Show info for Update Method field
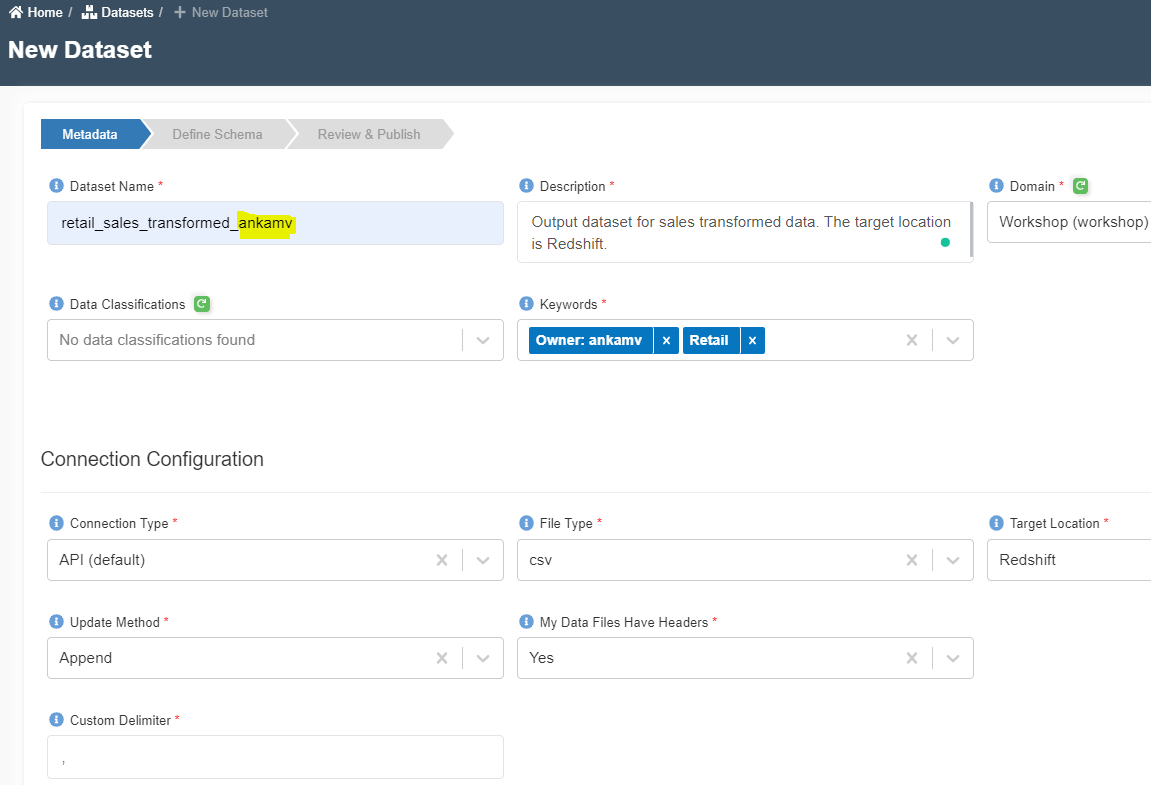This screenshot has height=785, width=1151. pos(56,622)
